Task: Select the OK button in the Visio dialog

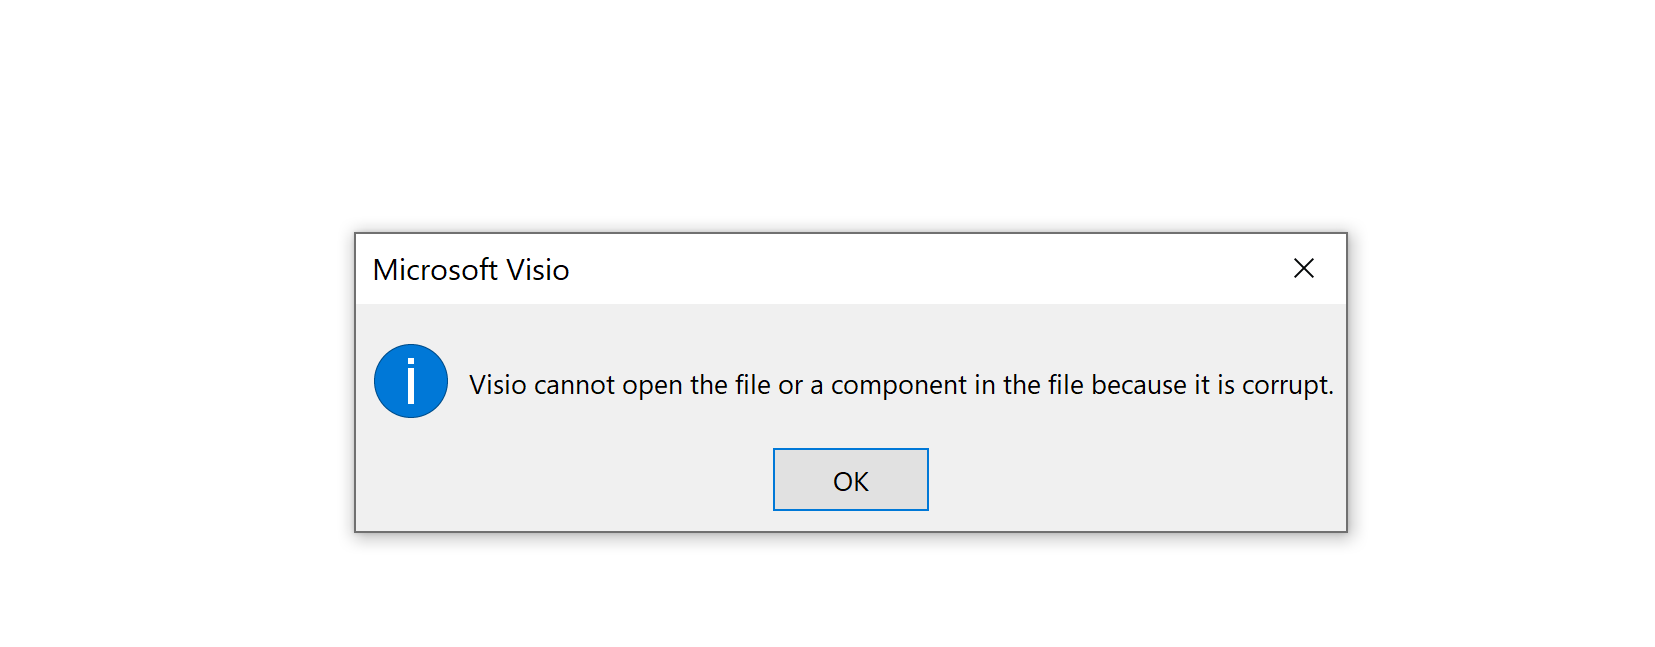Action: point(851,480)
